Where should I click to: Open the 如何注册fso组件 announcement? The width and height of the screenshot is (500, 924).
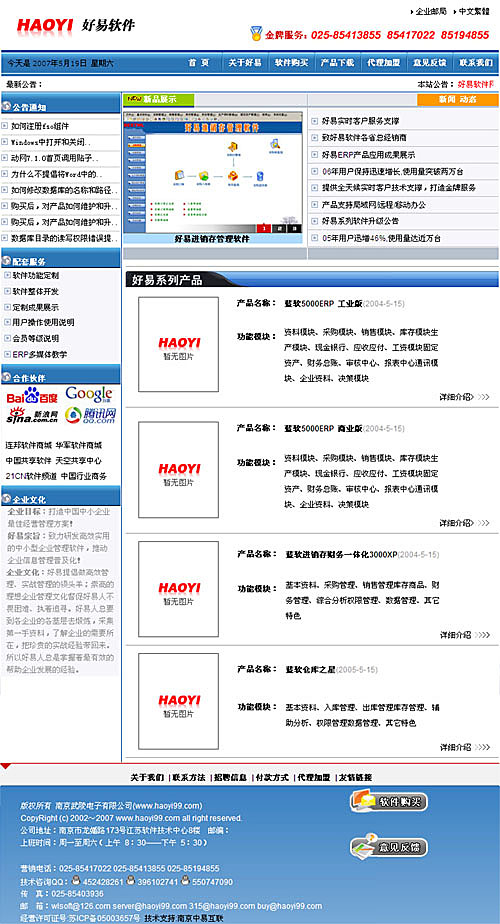(x=40, y=126)
